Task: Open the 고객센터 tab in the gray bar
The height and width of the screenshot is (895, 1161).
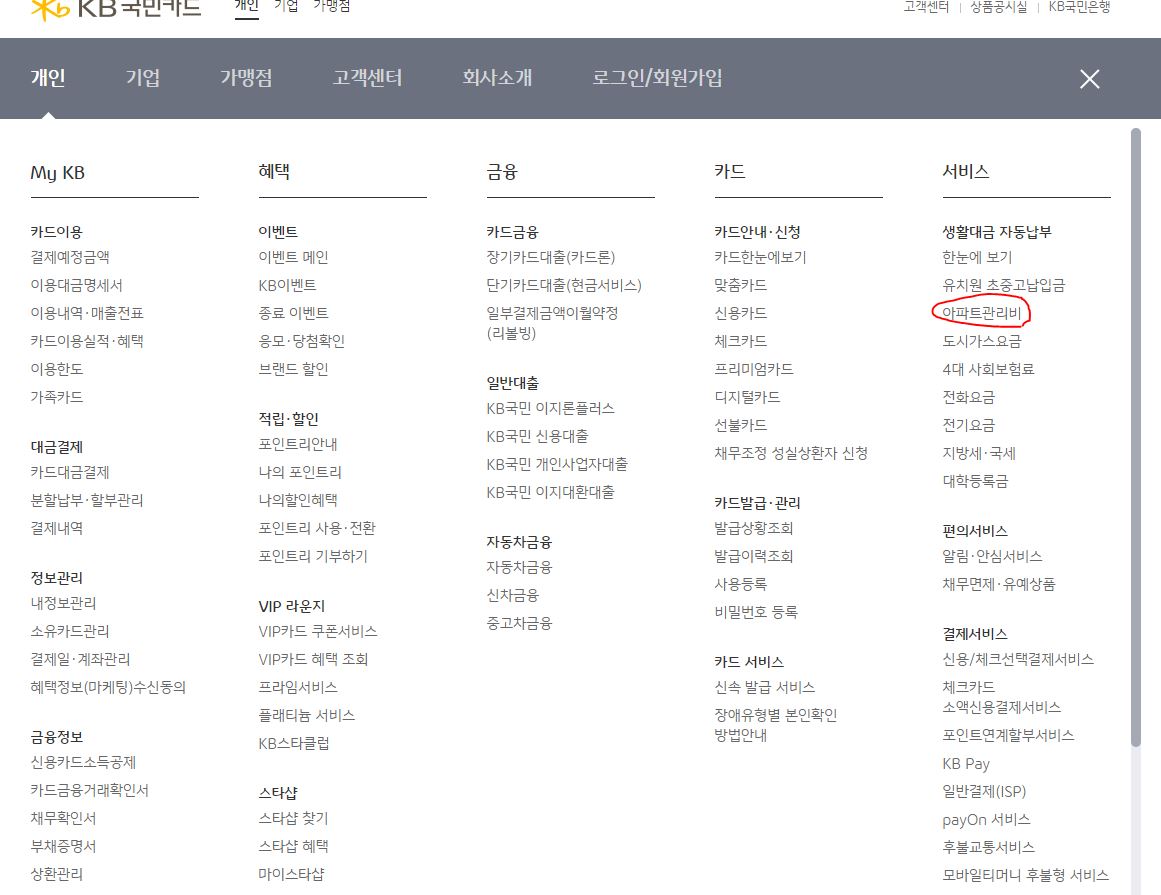Action: pos(367,78)
